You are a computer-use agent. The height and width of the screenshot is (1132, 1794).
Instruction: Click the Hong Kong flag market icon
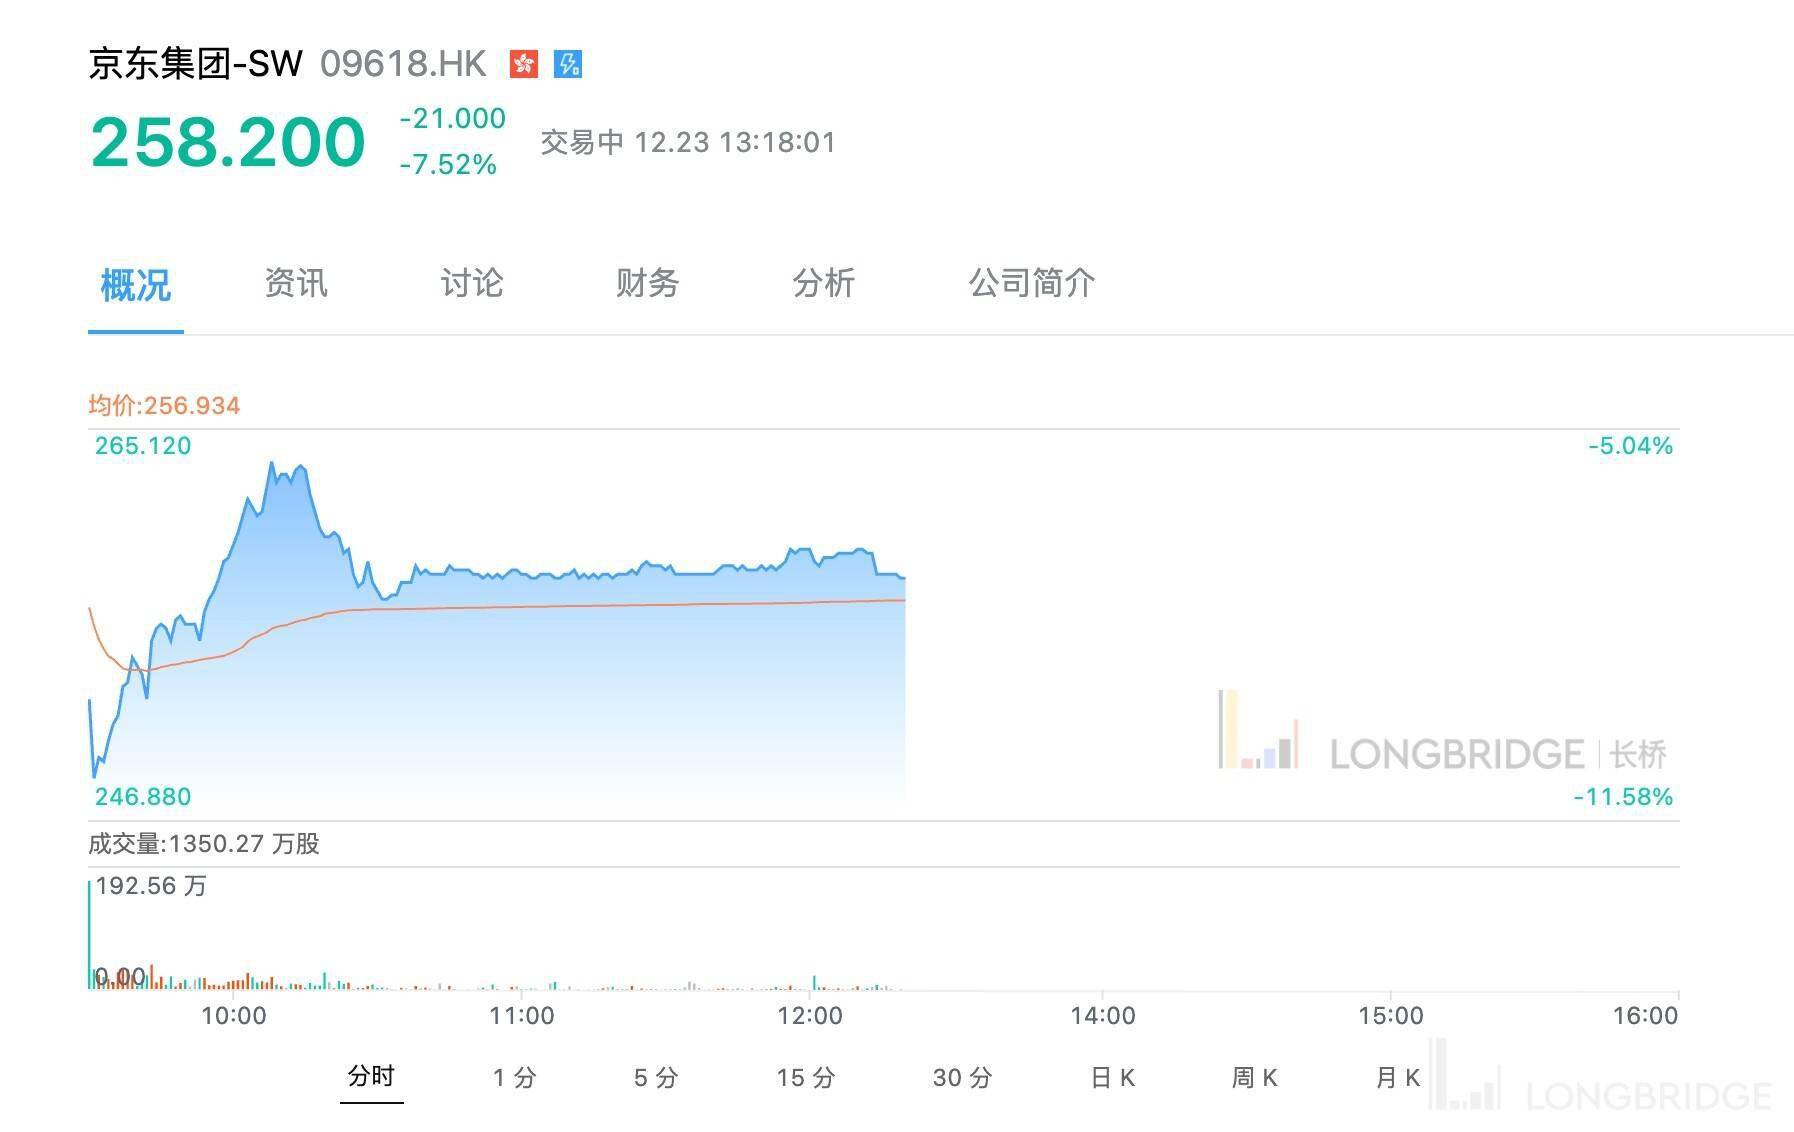(x=523, y=64)
